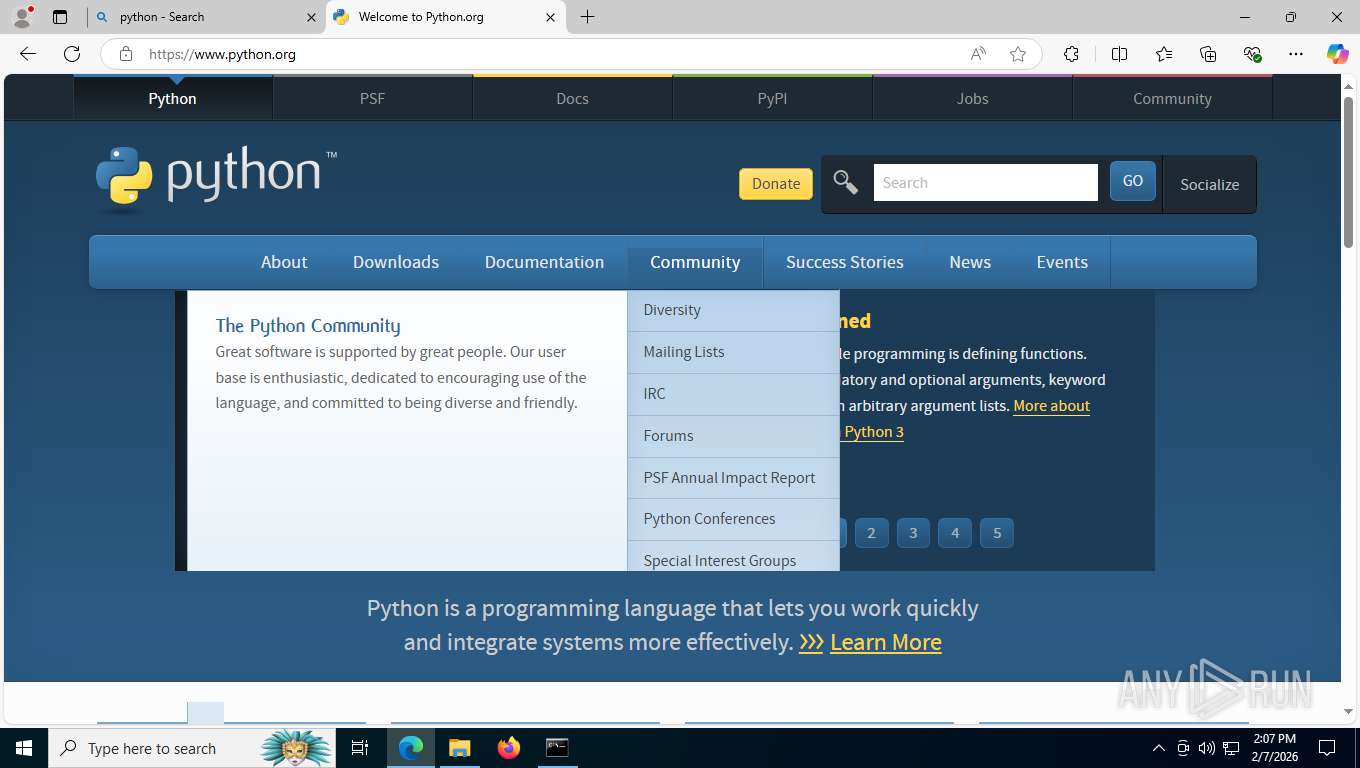Click the yellow Donate button

[776, 183]
